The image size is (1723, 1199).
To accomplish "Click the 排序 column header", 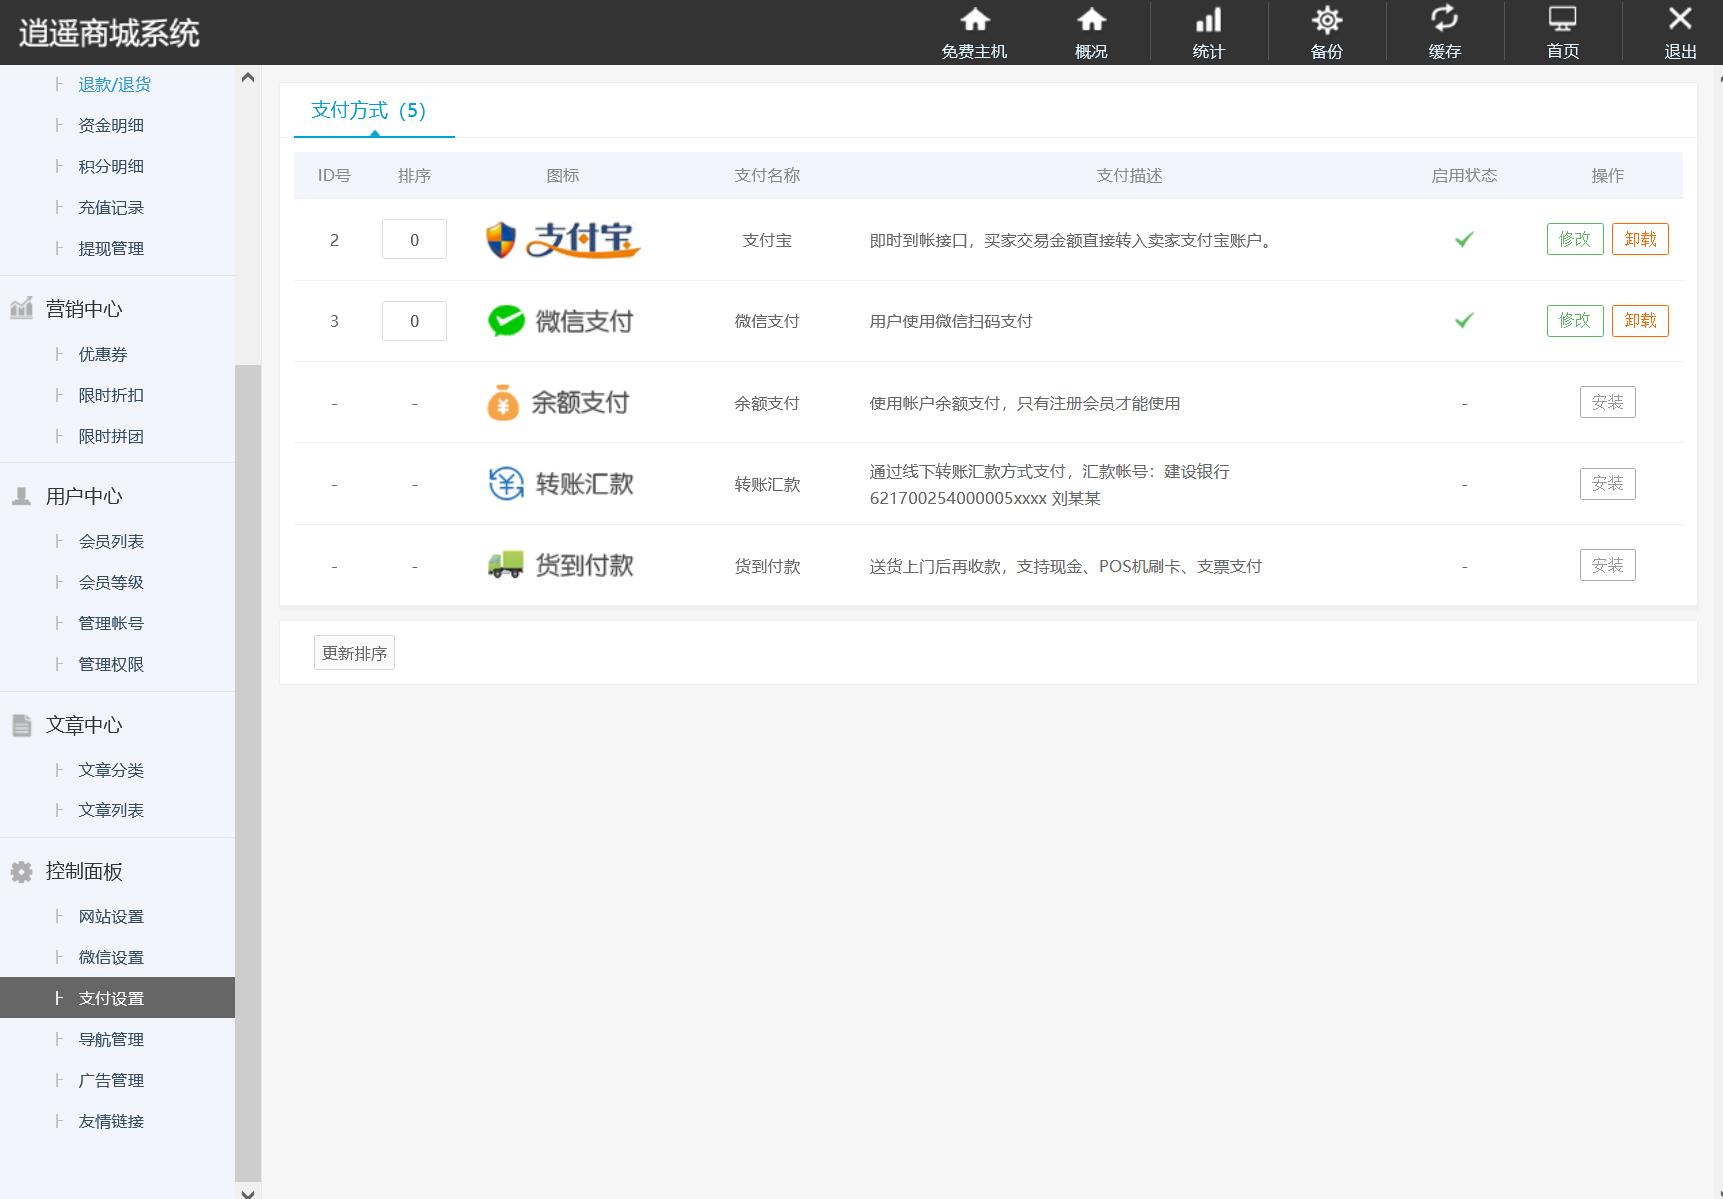I will (x=414, y=176).
